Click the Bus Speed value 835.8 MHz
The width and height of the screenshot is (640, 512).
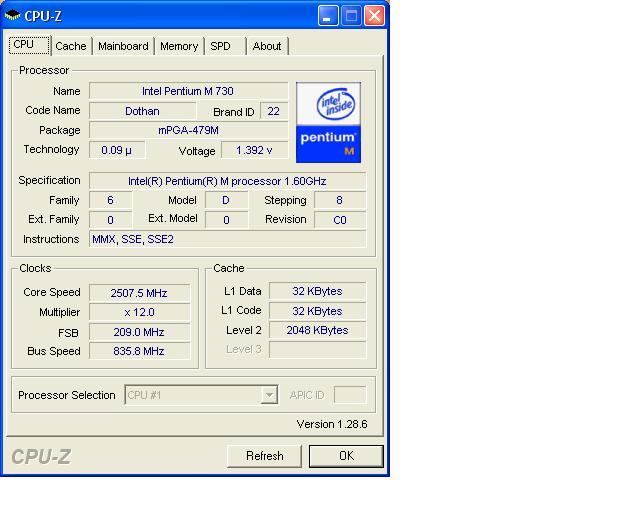[x=139, y=351]
